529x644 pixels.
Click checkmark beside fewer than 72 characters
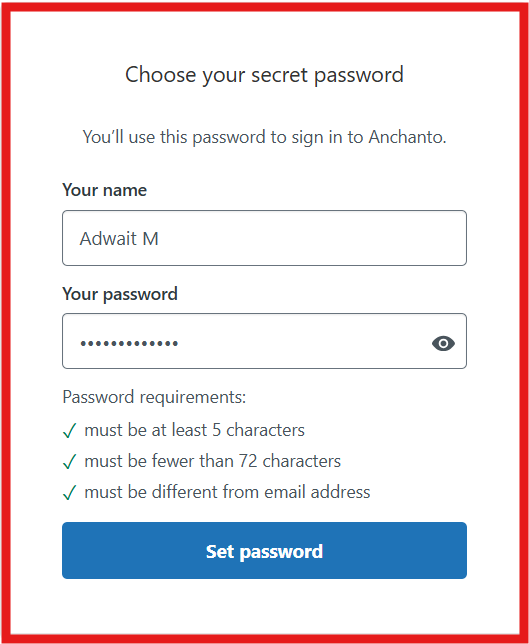(69, 462)
